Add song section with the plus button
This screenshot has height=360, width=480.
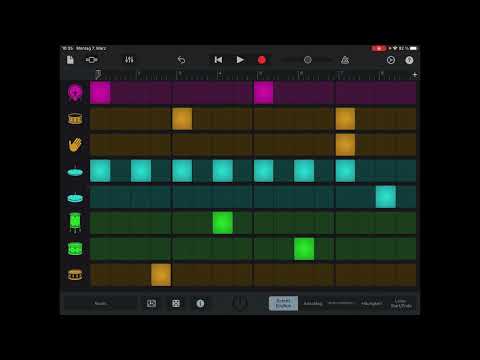[414, 75]
